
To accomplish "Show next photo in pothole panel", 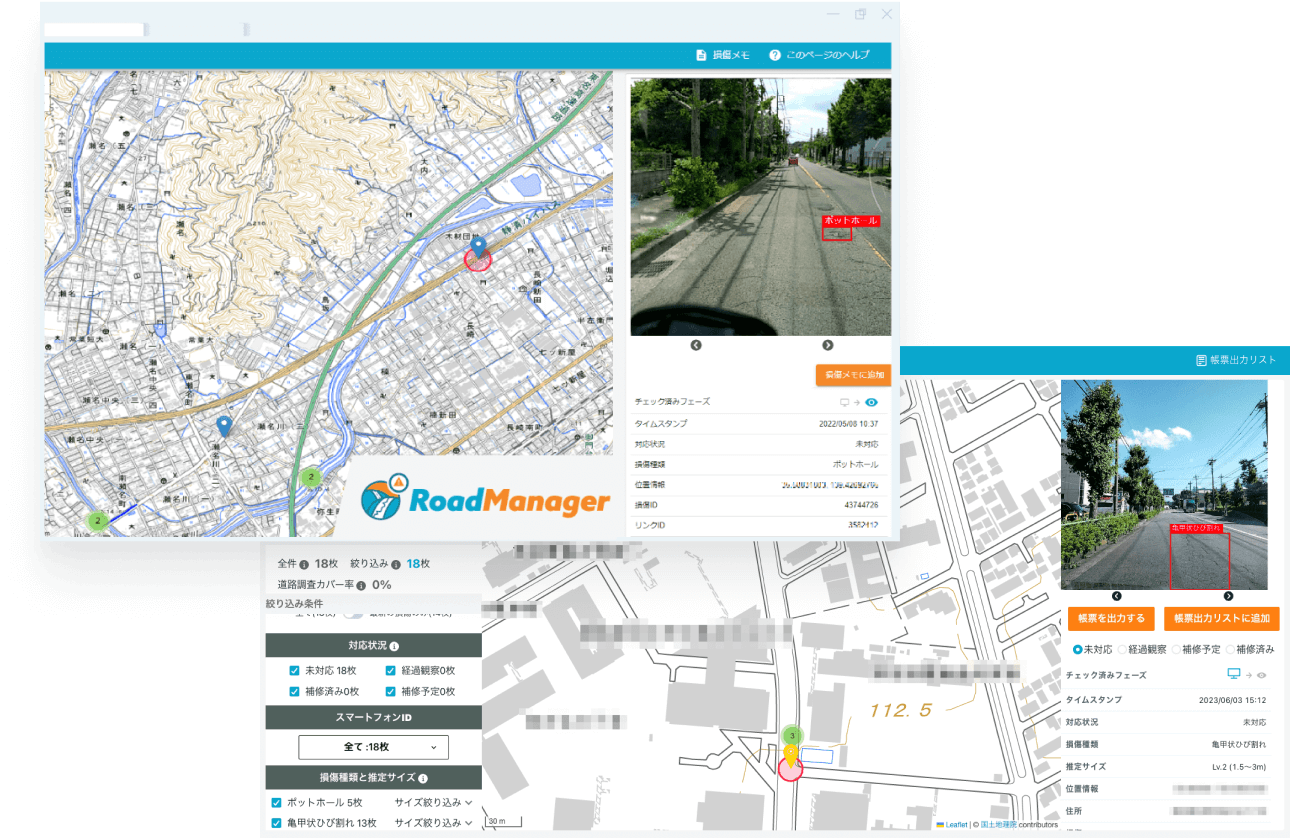I will [828, 345].
